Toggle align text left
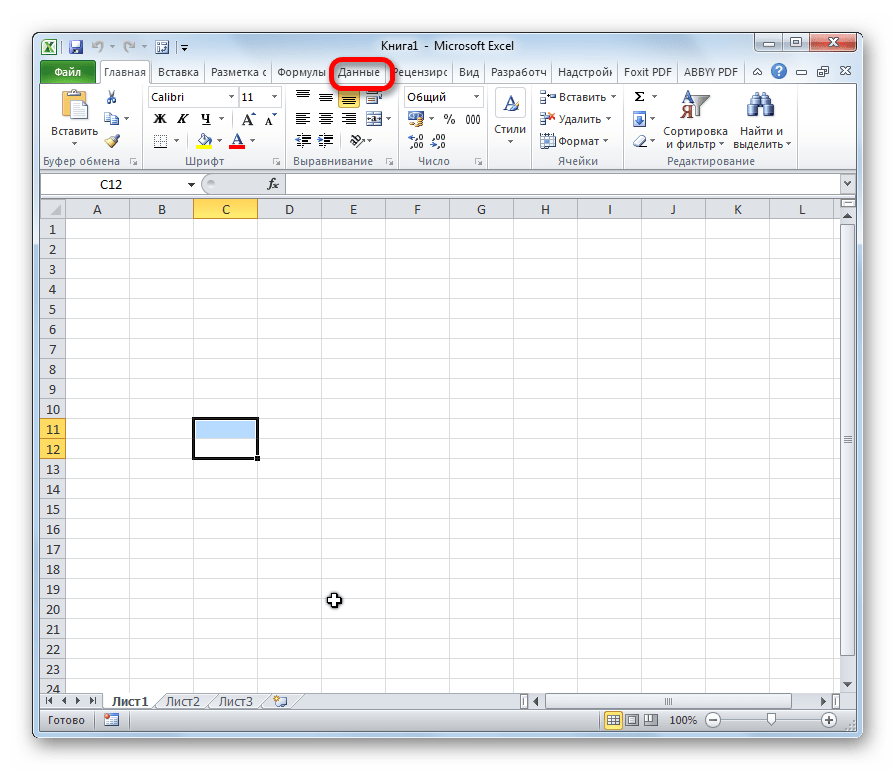 click(x=303, y=119)
